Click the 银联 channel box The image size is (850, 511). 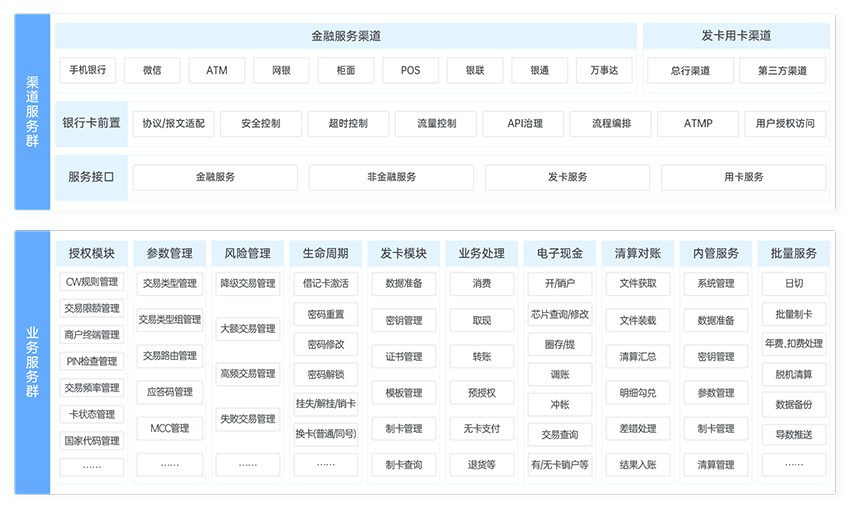(474, 70)
